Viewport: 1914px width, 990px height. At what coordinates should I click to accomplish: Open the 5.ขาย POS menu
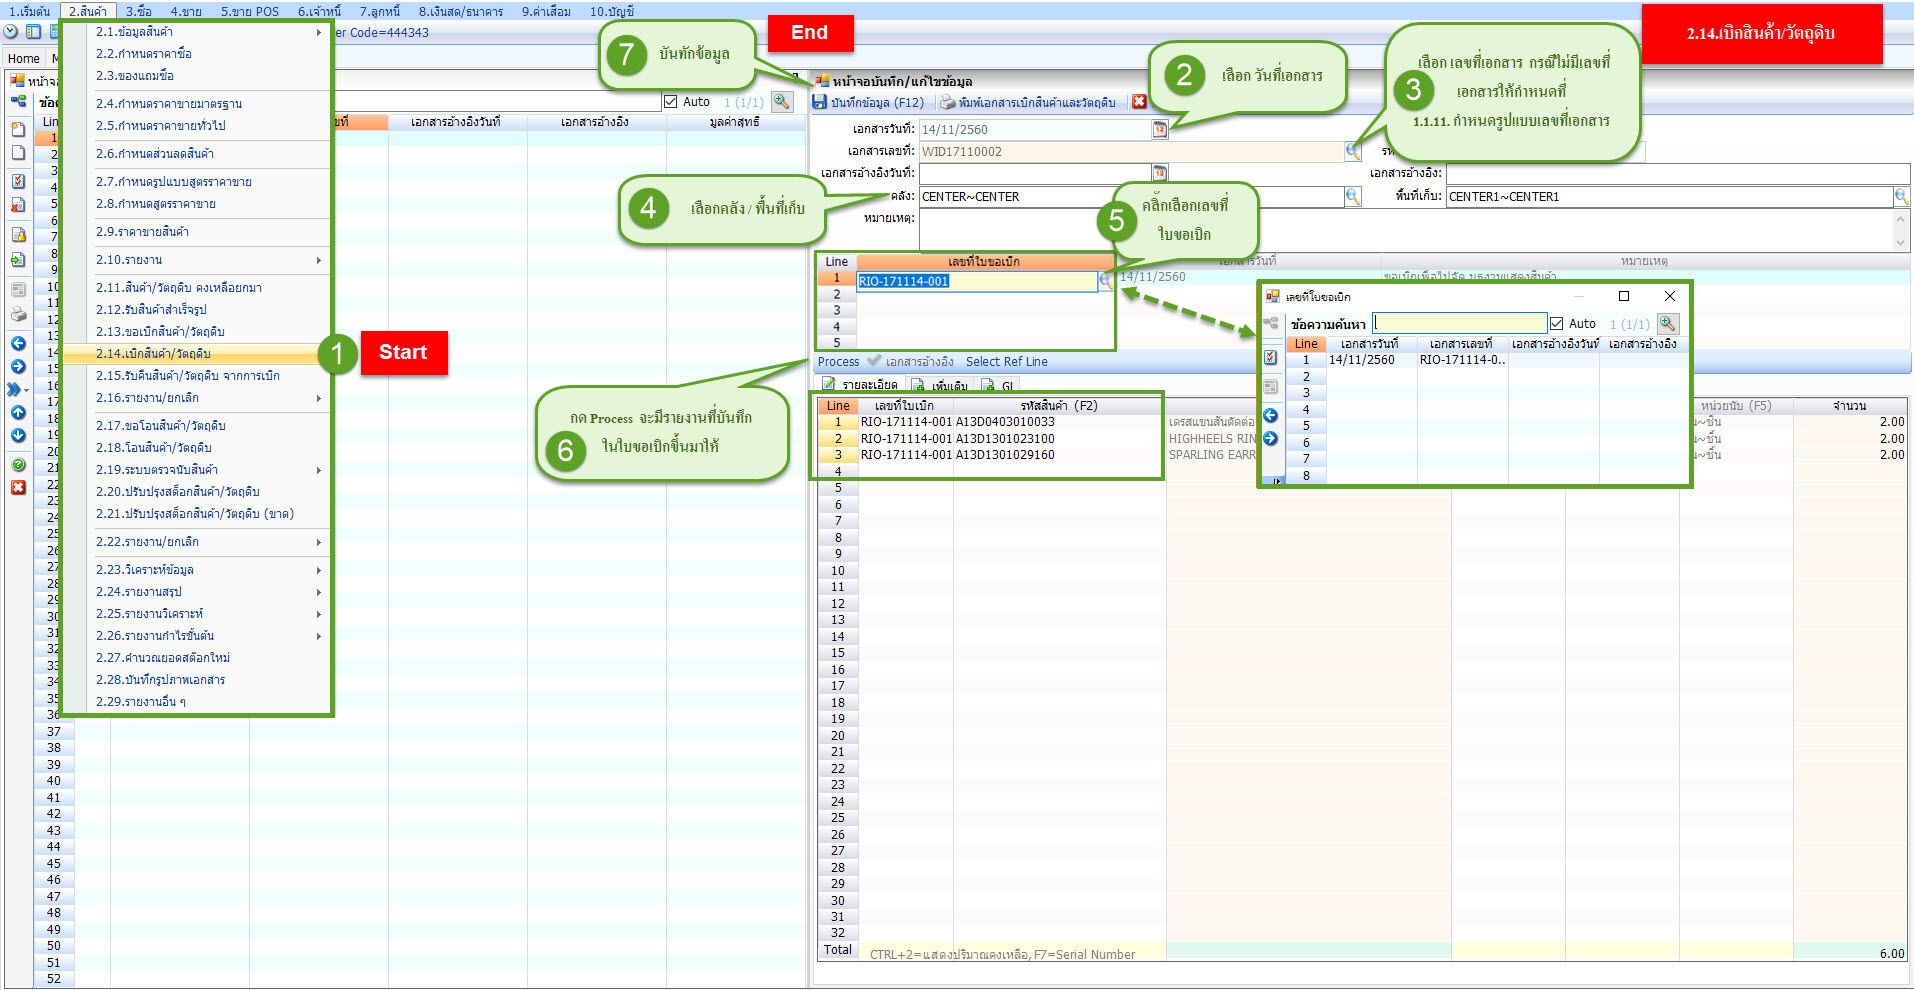[x=250, y=11]
